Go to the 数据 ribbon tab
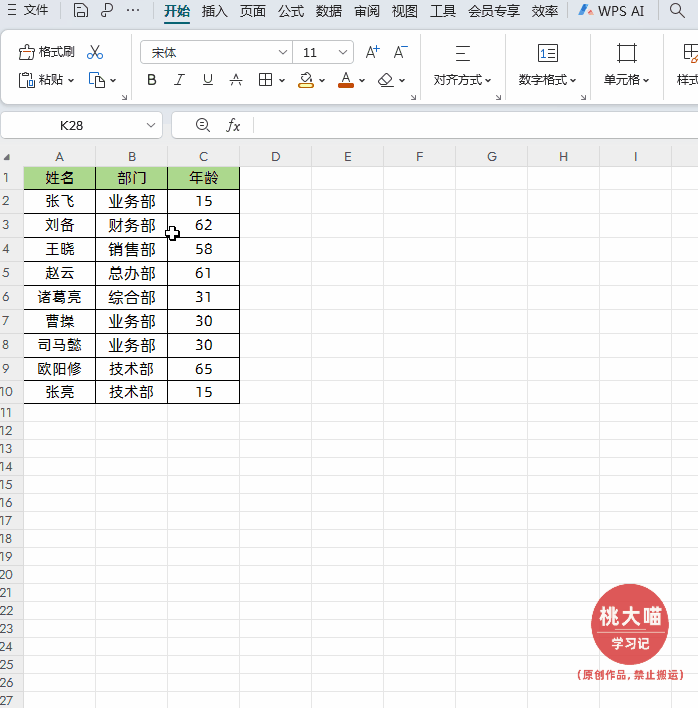Image resolution: width=698 pixels, height=708 pixels. click(329, 11)
